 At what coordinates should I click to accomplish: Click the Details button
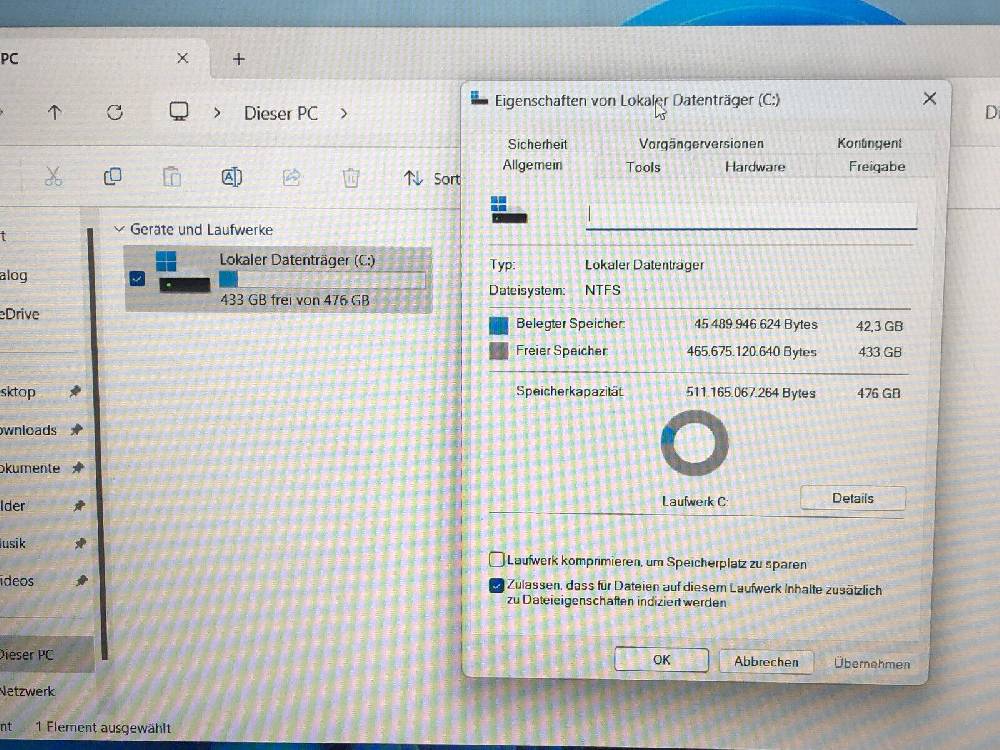coord(853,498)
